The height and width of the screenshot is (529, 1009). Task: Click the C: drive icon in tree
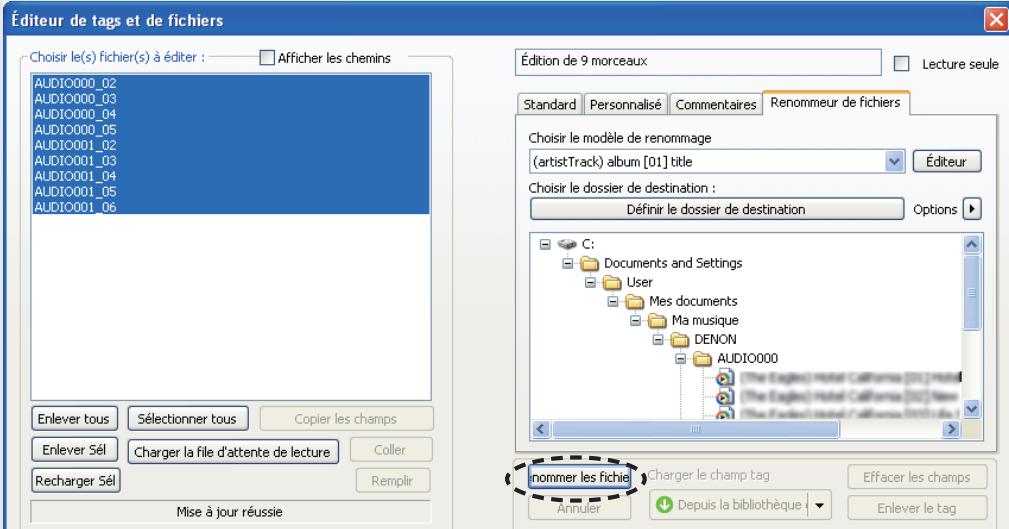[x=566, y=244]
